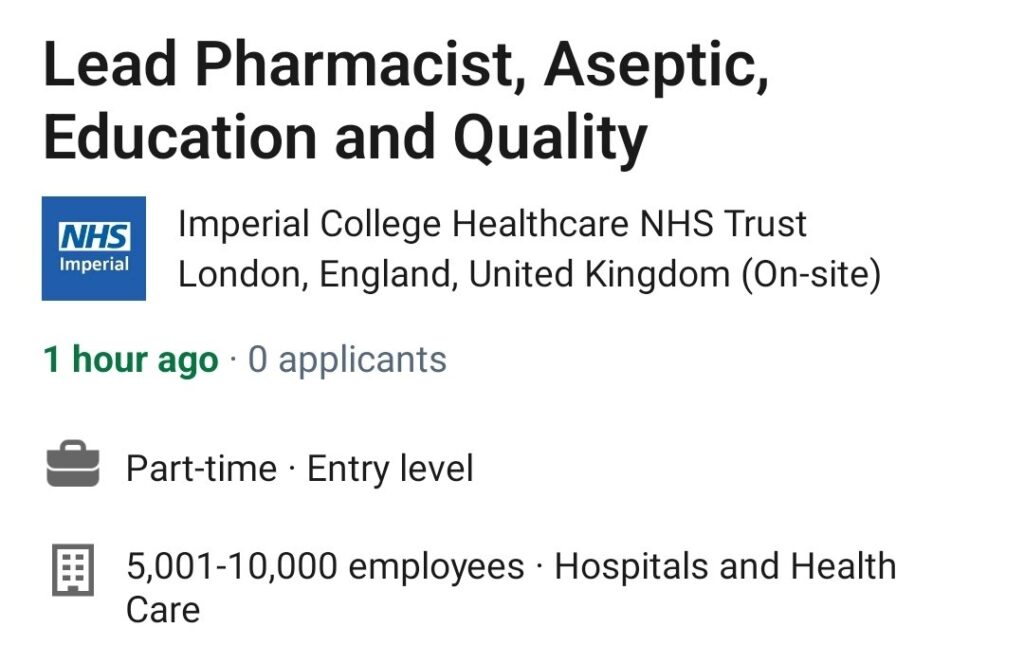The width and height of the screenshot is (1024, 646).
Task: Click the green 1 hour ago timestamp
Action: coord(131,360)
